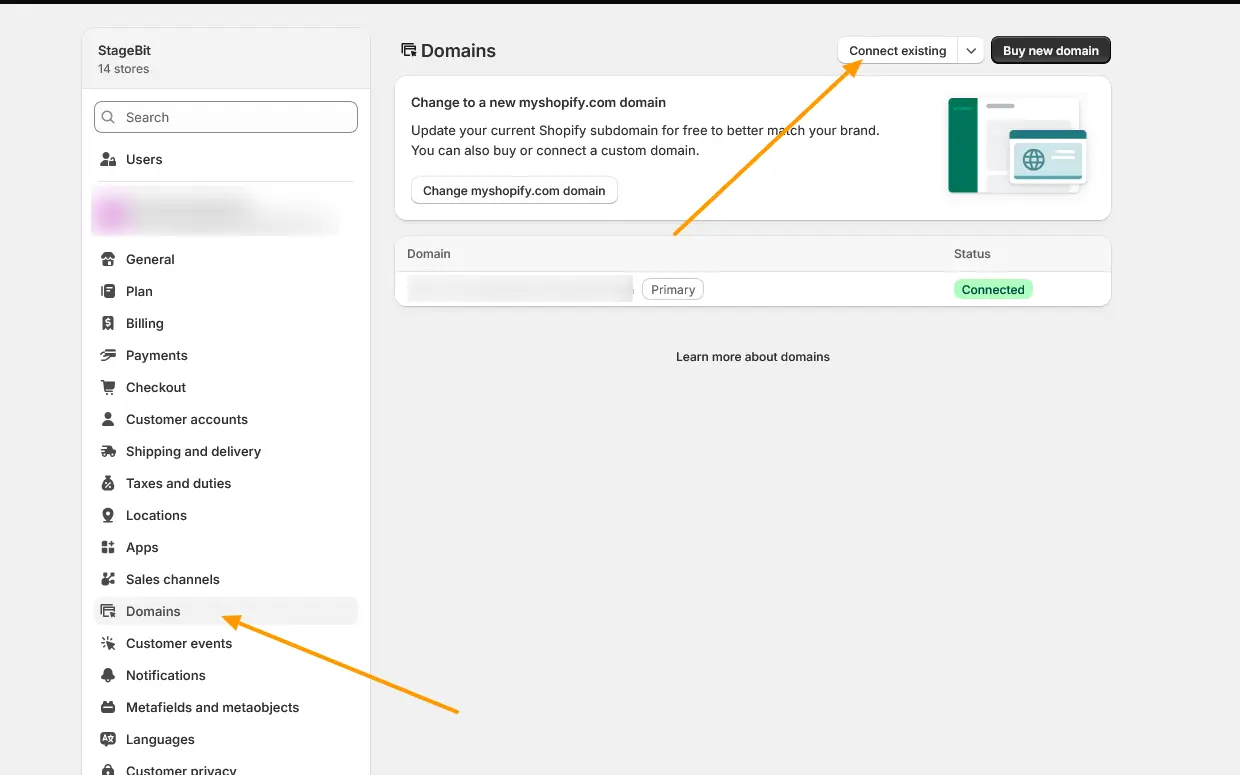Click the blurred primary domain name

pyautogui.click(x=520, y=289)
